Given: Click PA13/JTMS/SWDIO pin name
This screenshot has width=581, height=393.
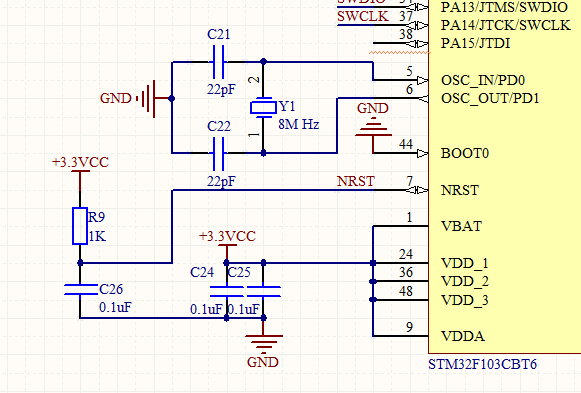Looking at the screenshot, I should coord(504,7).
